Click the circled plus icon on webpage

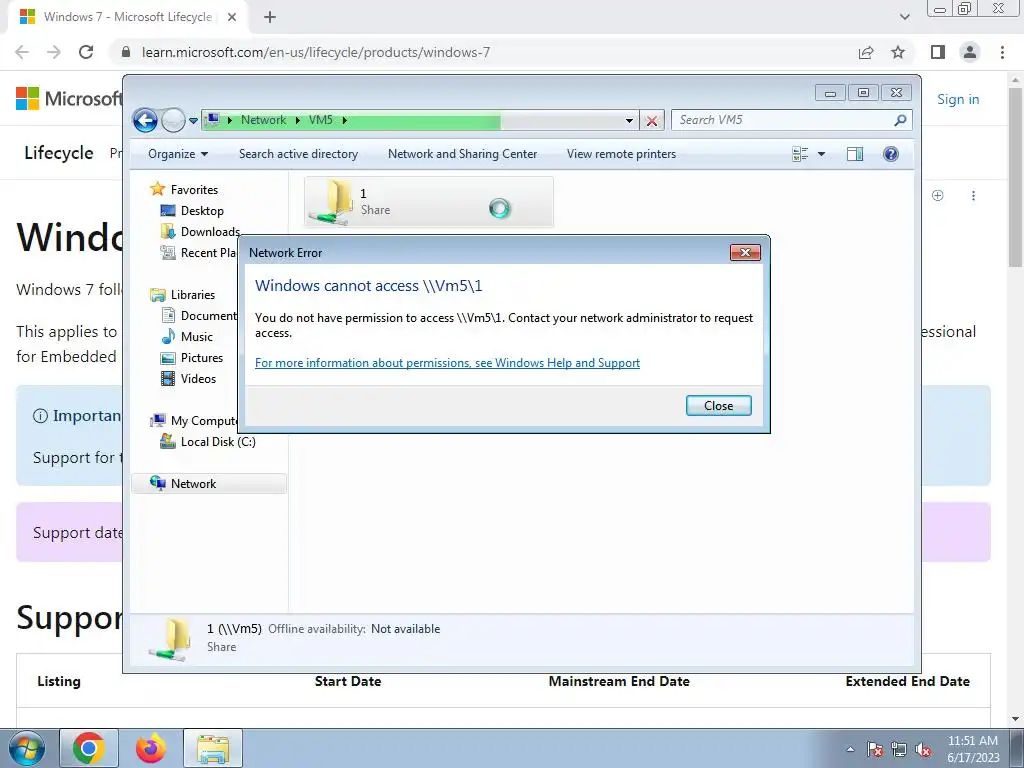[x=938, y=195]
